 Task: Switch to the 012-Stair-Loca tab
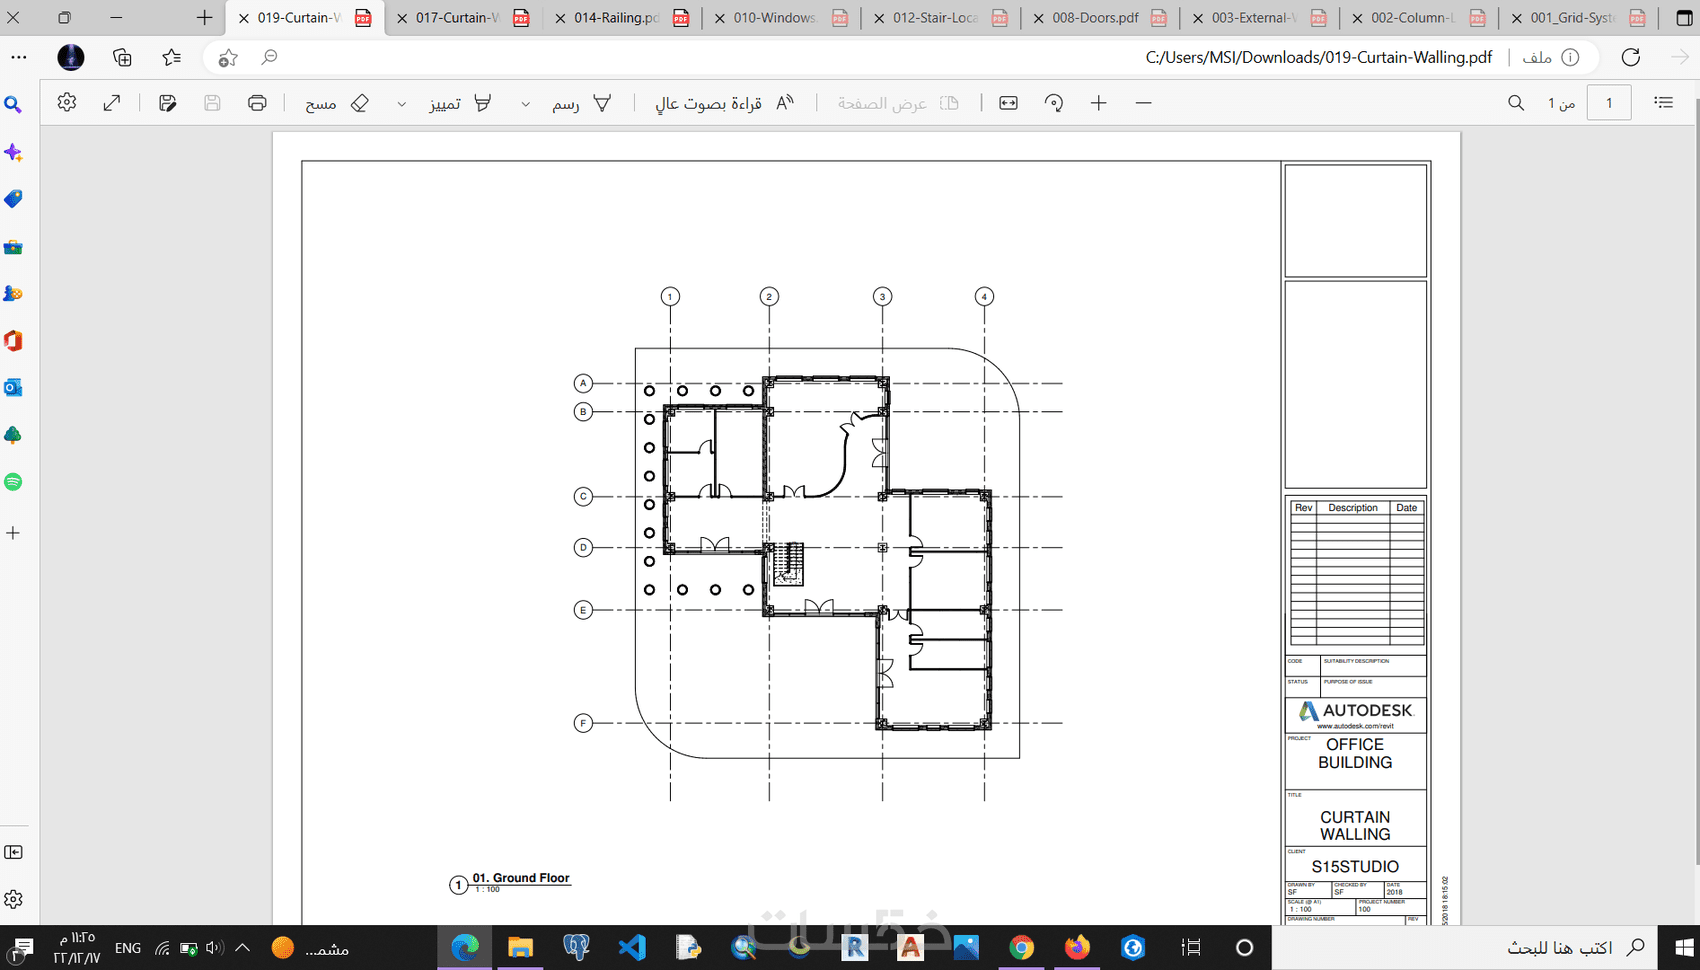941,18
